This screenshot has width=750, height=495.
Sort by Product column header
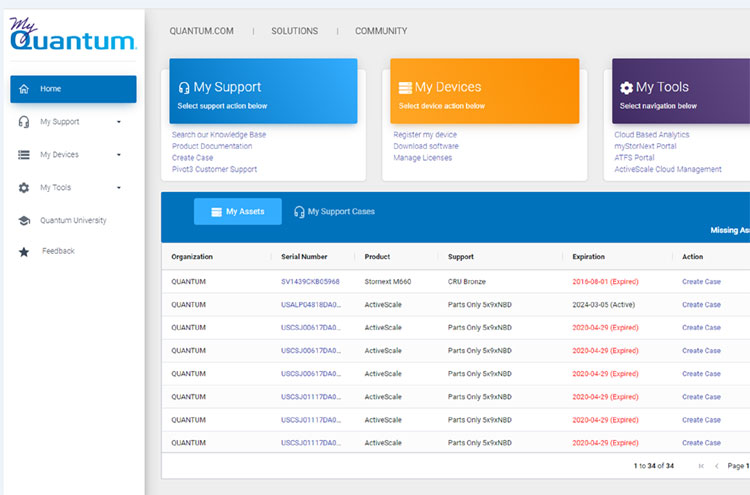(377, 257)
